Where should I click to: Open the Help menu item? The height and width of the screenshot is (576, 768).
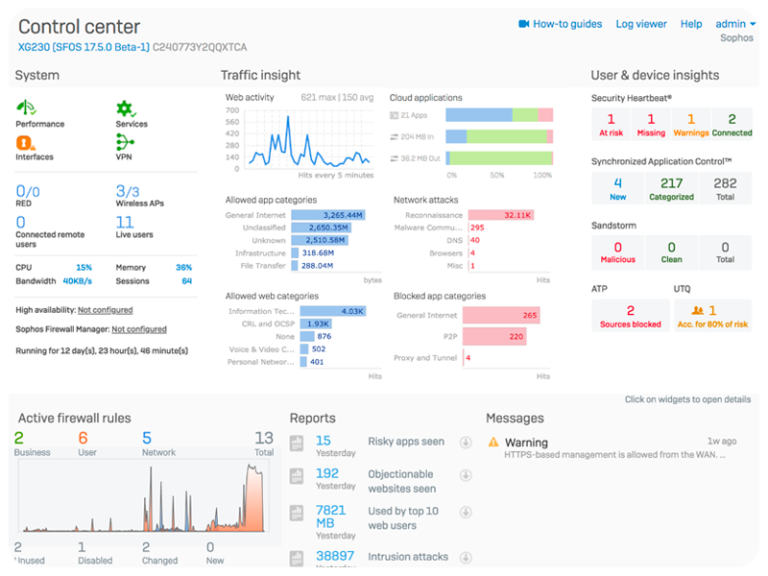click(x=691, y=24)
